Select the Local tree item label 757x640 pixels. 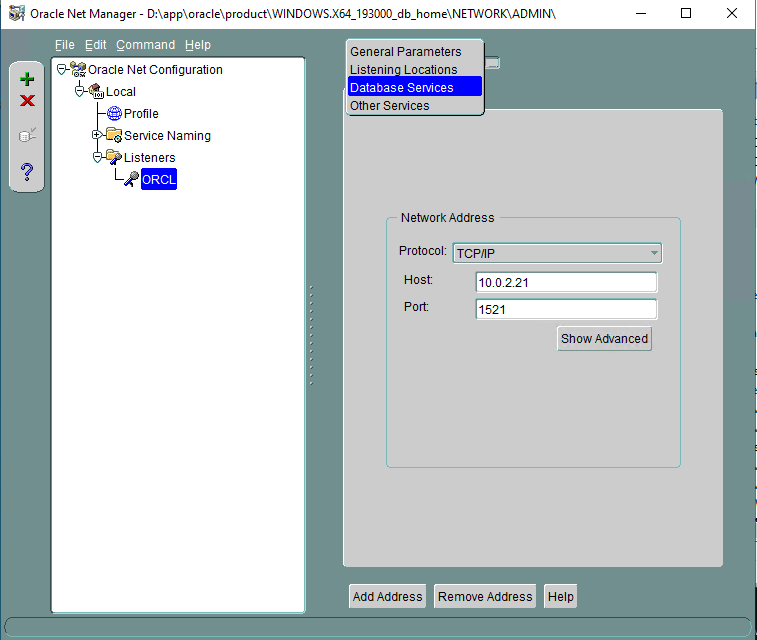121,92
